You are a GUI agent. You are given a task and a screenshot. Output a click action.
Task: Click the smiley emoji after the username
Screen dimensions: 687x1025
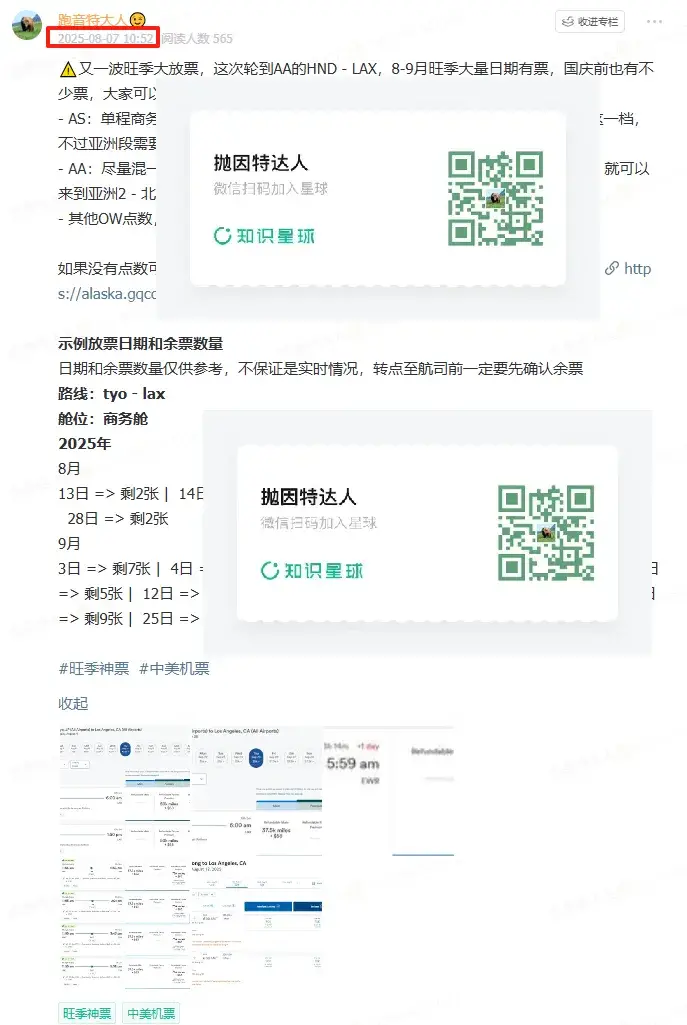coord(137,20)
